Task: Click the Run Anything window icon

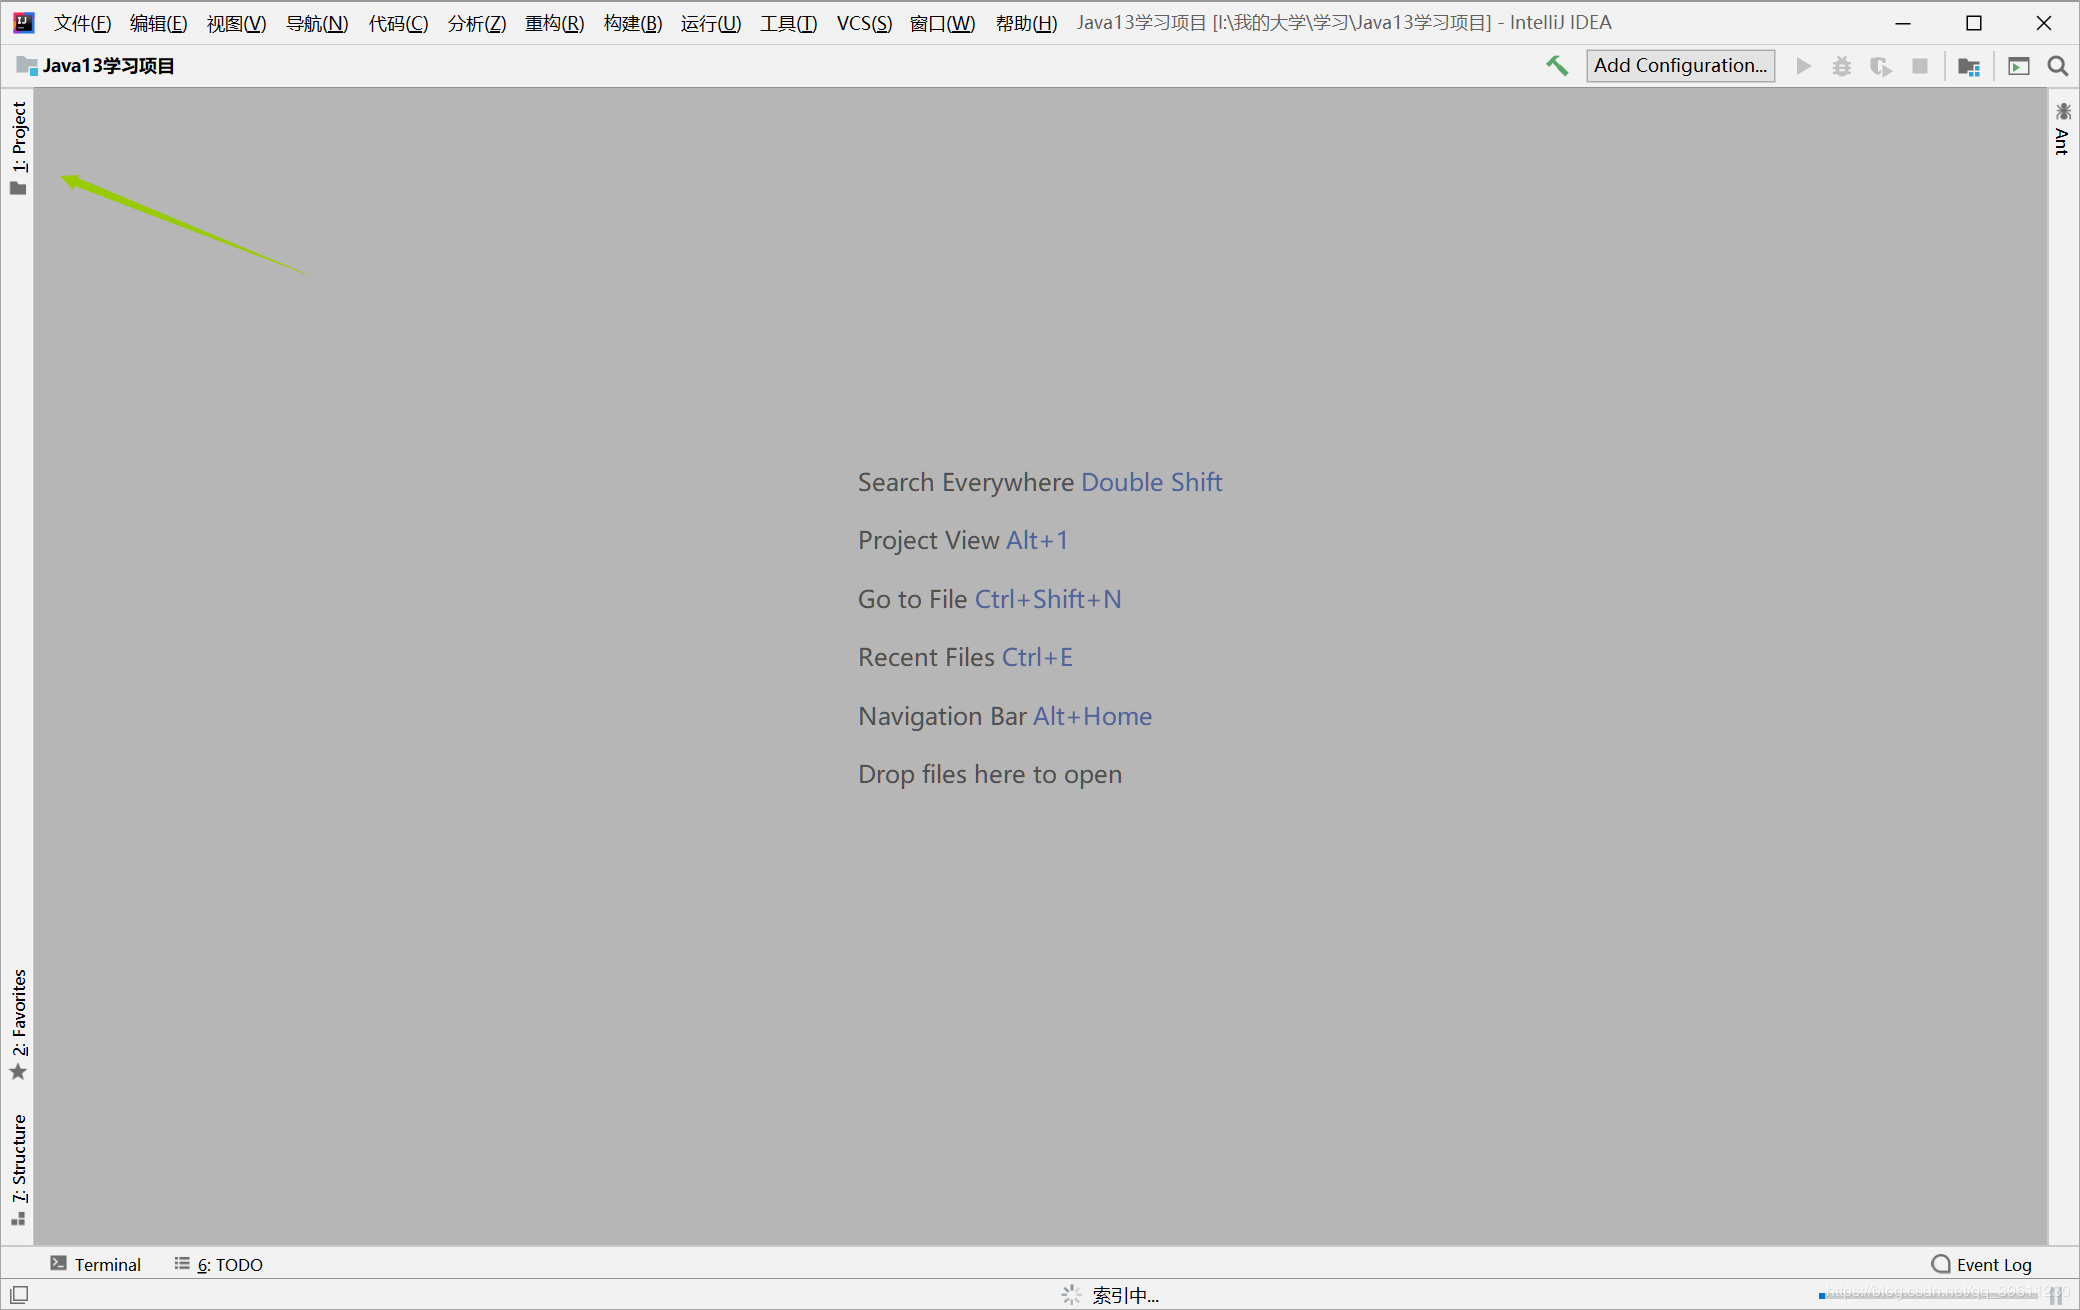Action: (2018, 66)
